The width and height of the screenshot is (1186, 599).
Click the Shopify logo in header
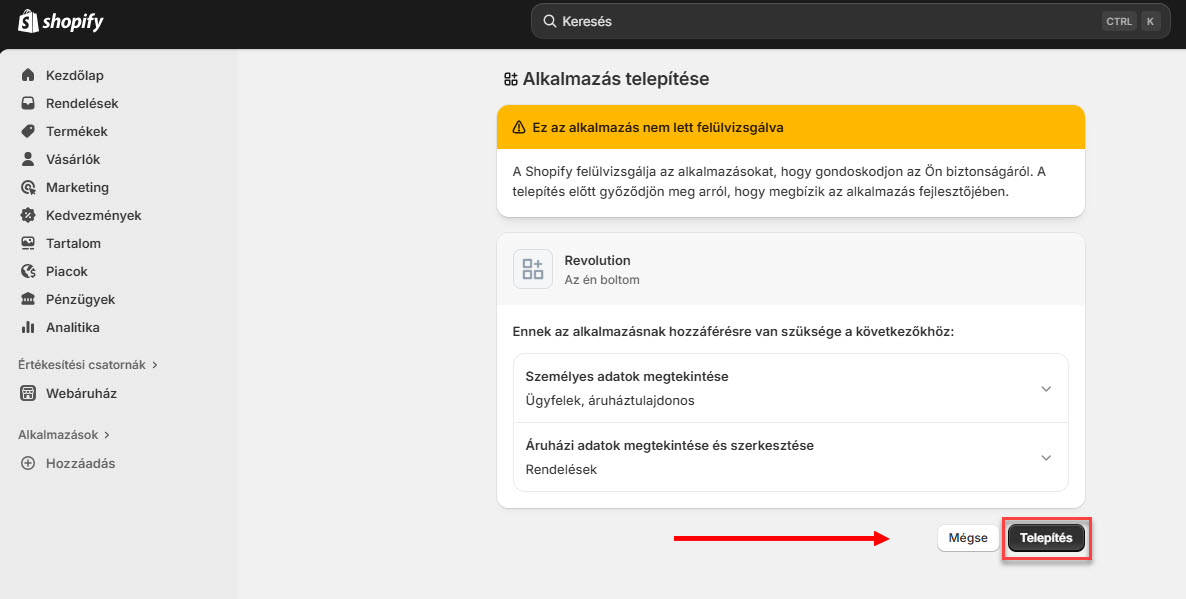click(x=61, y=21)
